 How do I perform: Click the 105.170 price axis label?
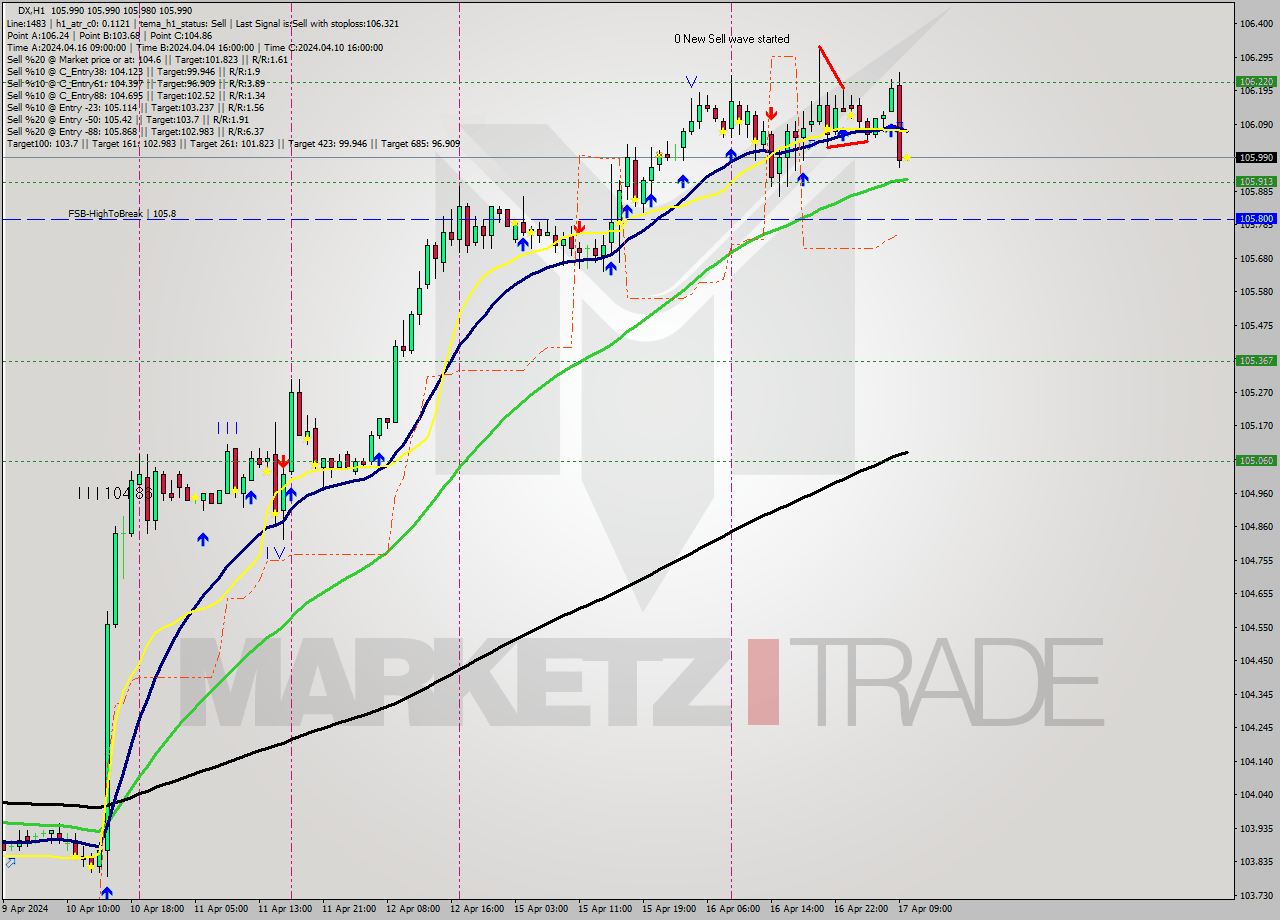click(1256, 425)
